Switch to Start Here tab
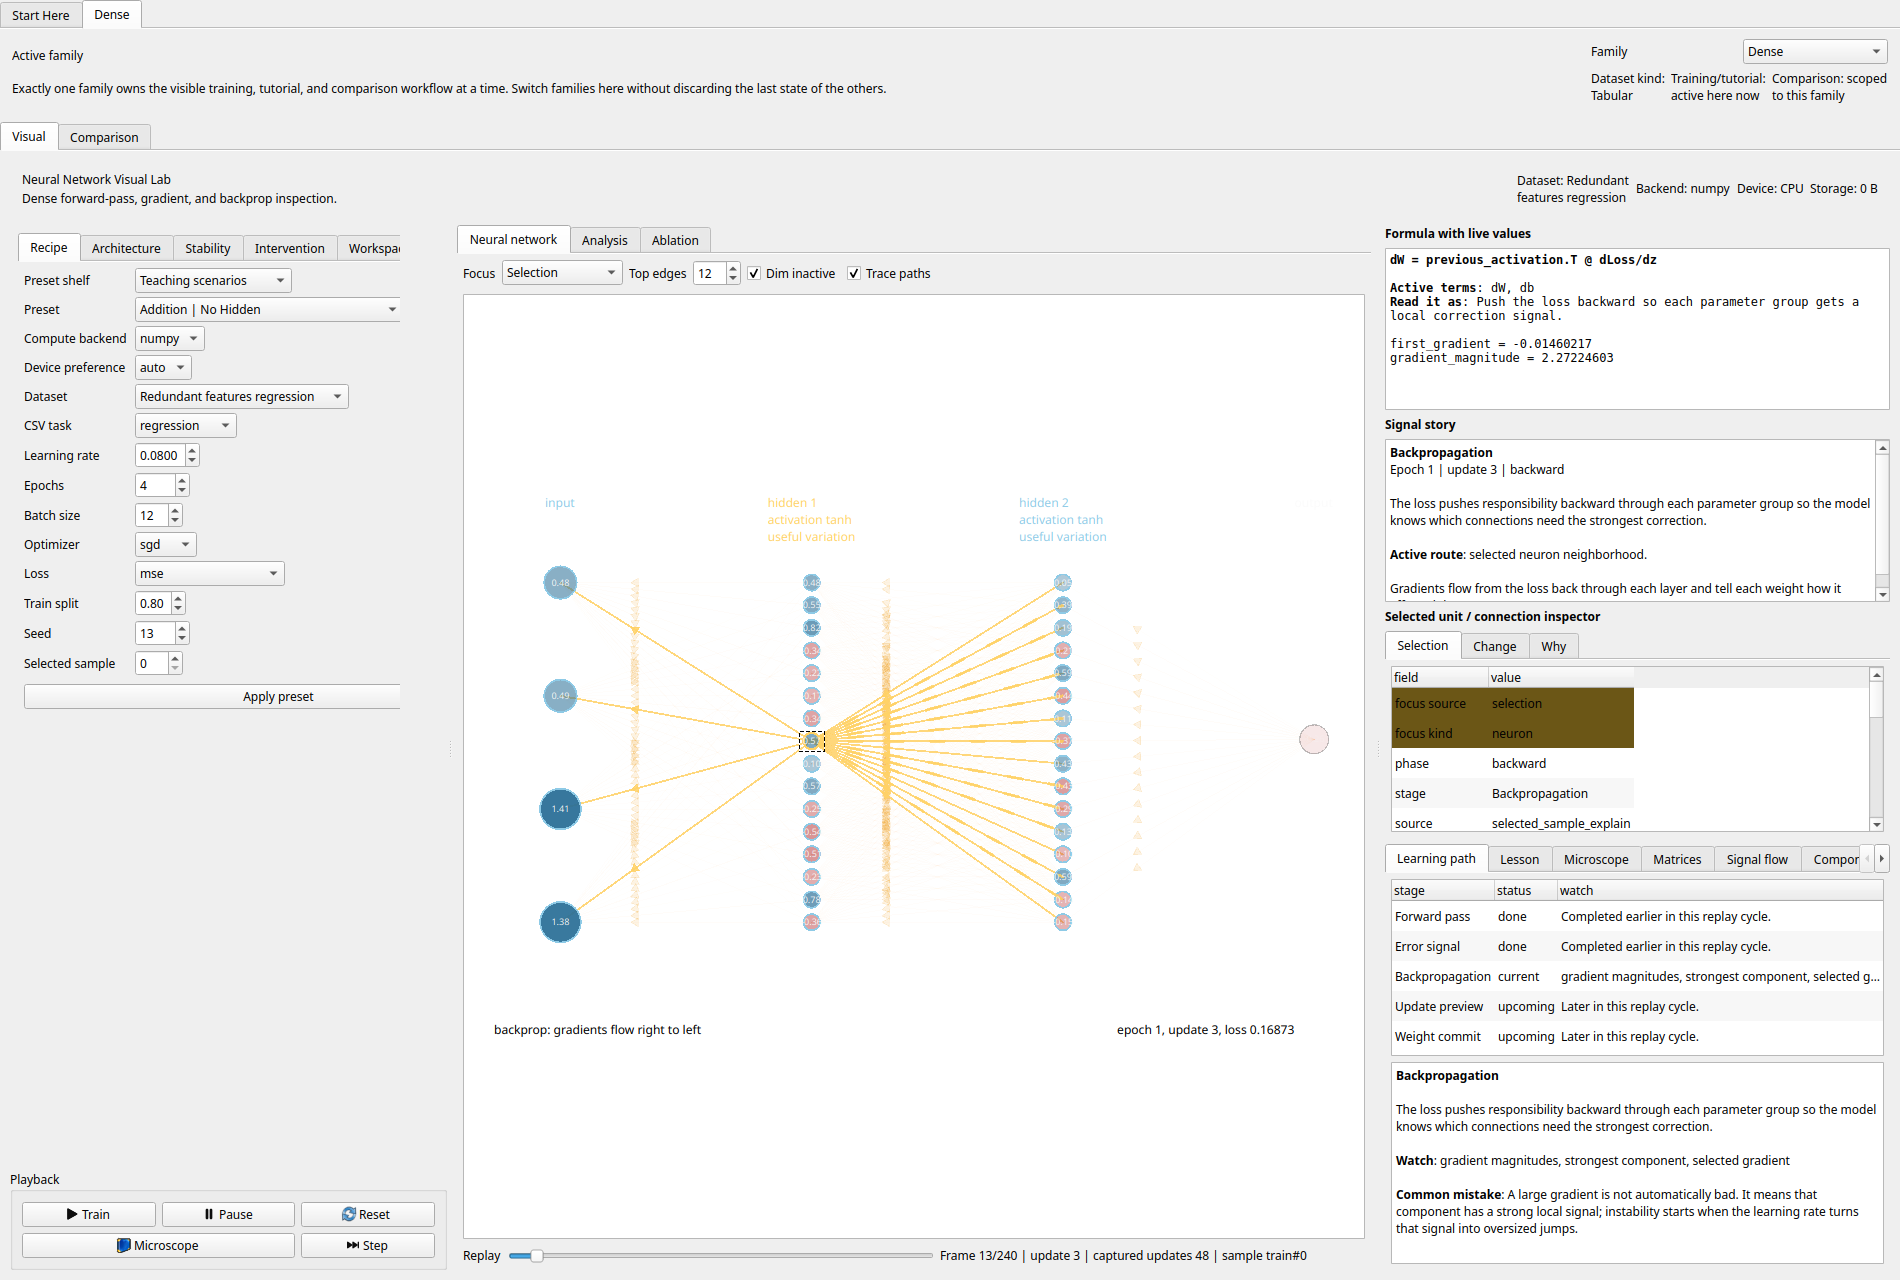Viewport: 1900px width, 1280px height. [x=41, y=15]
